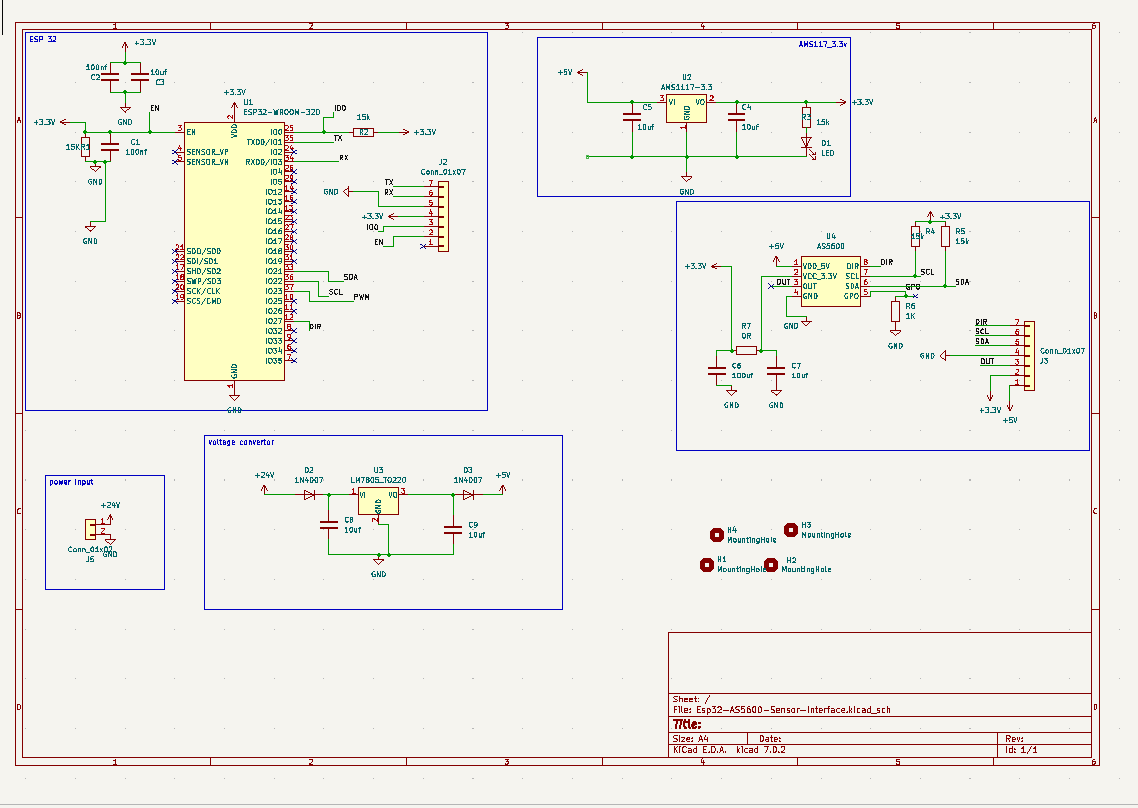Select resistor R2 on the IO0 line
The height and width of the screenshot is (808, 1138).
click(x=364, y=132)
